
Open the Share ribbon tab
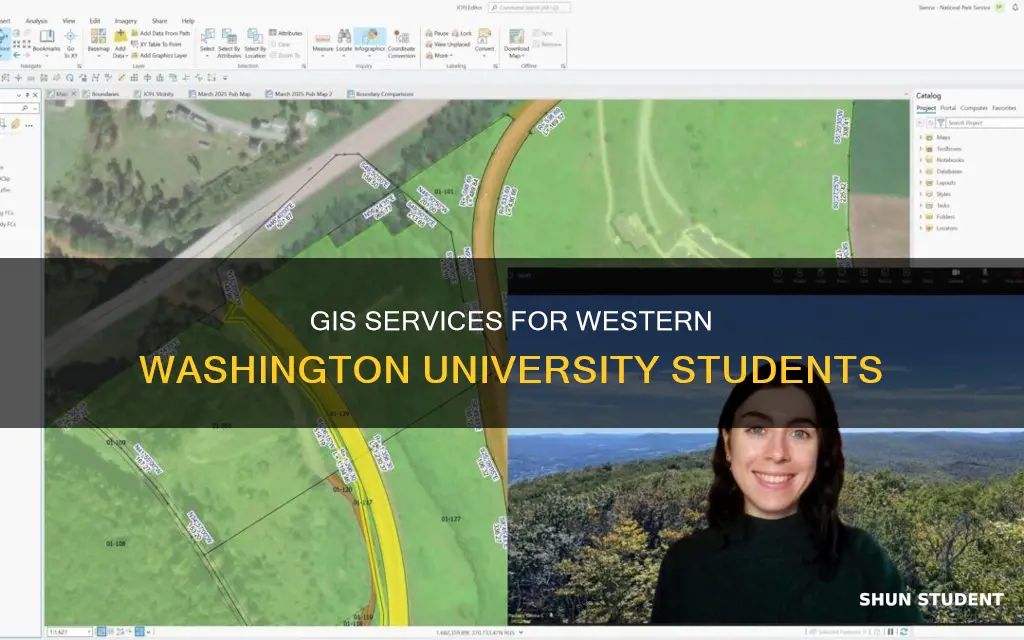pyautogui.click(x=159, y=21)
